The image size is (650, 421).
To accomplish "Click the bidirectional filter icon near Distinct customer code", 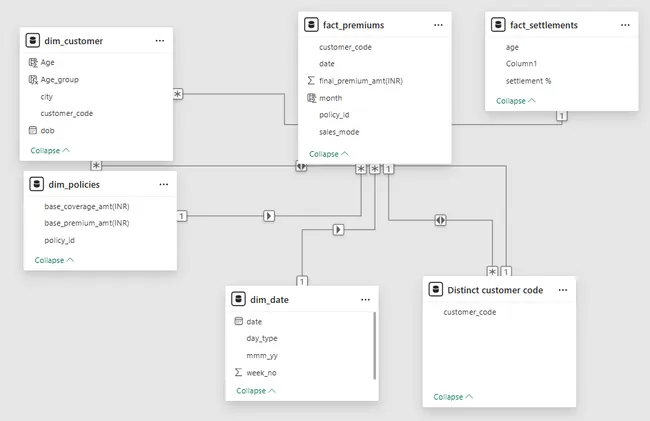I will [x=440, y=220].
